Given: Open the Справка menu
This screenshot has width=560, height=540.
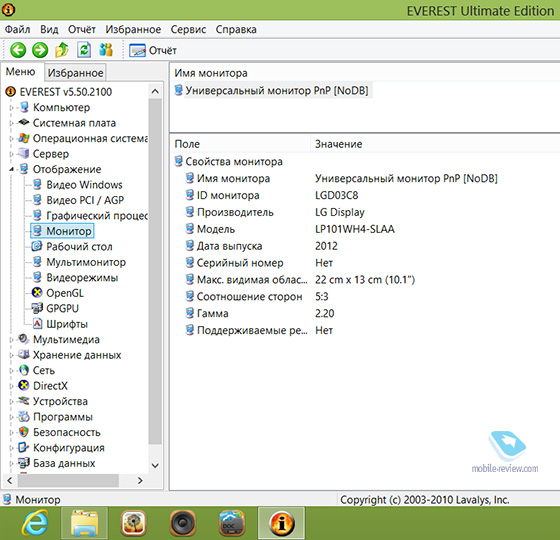Looking at the screenshot, I should pos(236,29).
